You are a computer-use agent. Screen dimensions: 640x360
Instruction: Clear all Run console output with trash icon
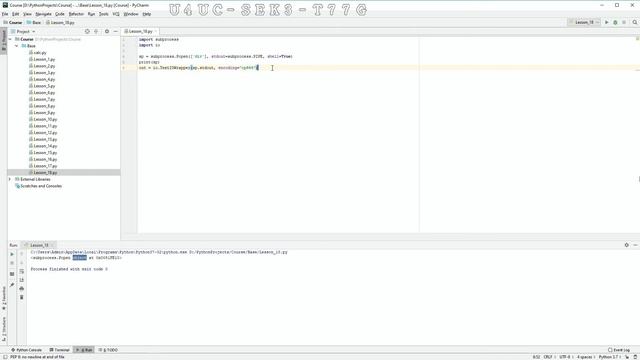click(22, 297)
